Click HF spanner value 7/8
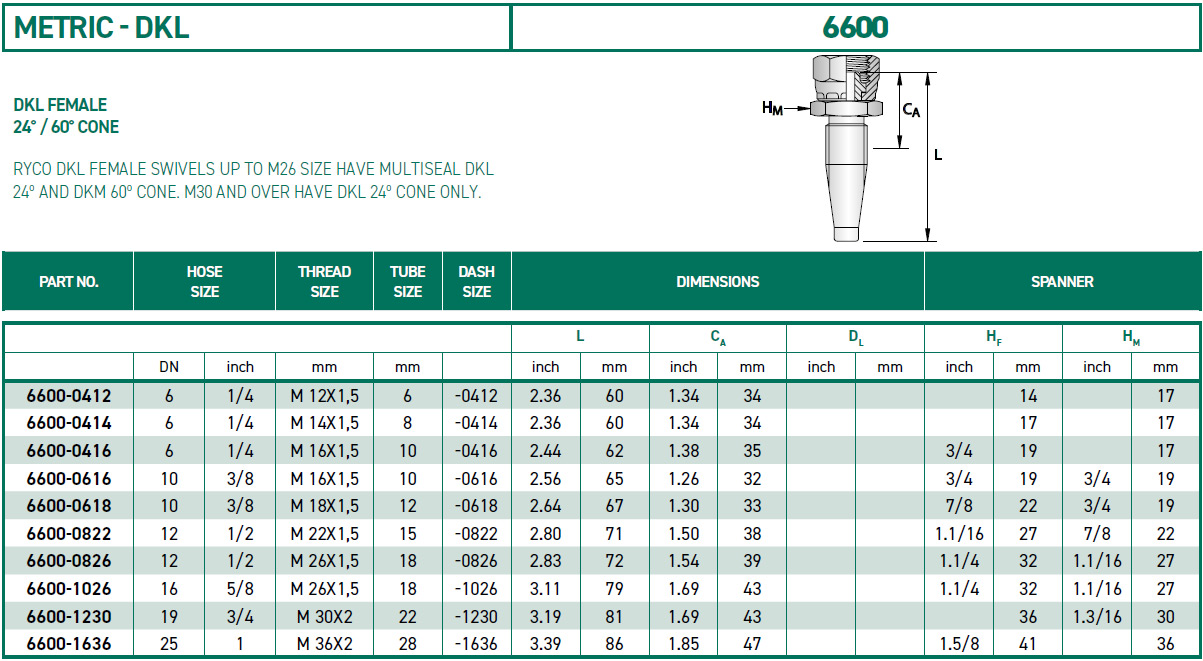This screenshot has height=661, width=1203. click(x=959, y=505)
